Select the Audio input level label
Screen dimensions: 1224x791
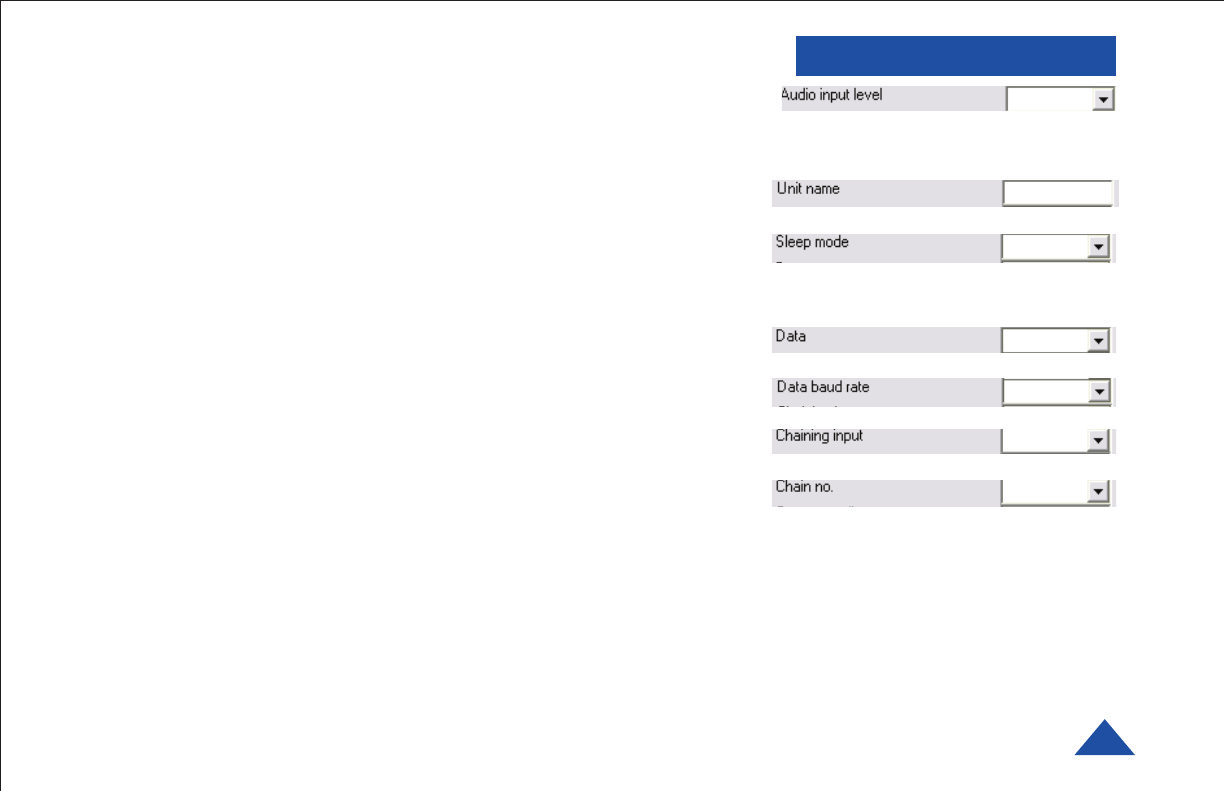832,96
